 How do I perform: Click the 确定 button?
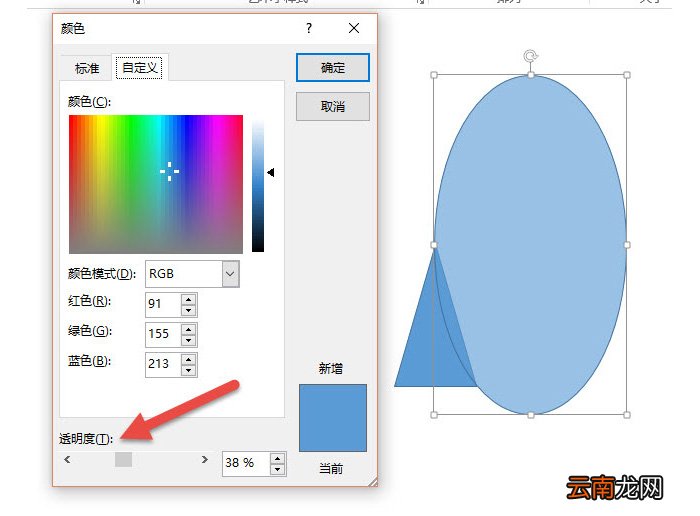333,67
